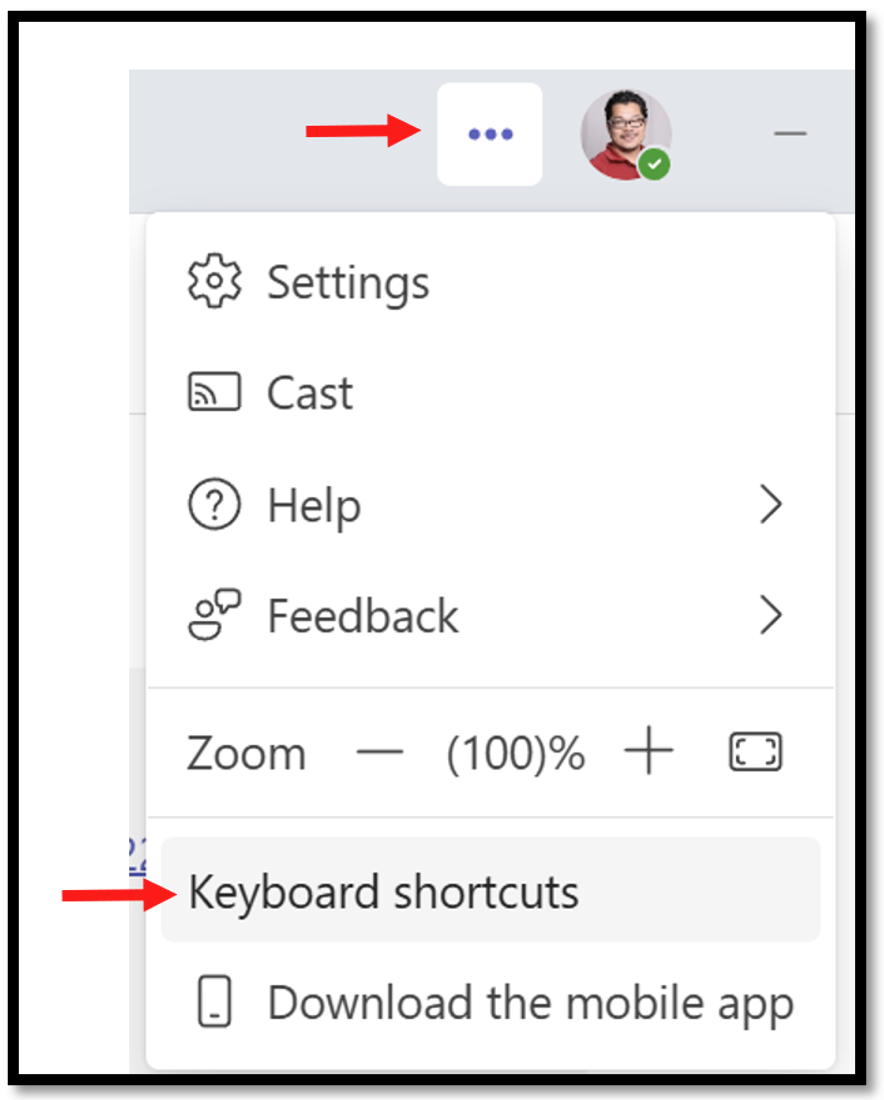Screen dimensions: 884x1100
Task: Expand the Feedback submenu arrow
Action: click(771, 615)
